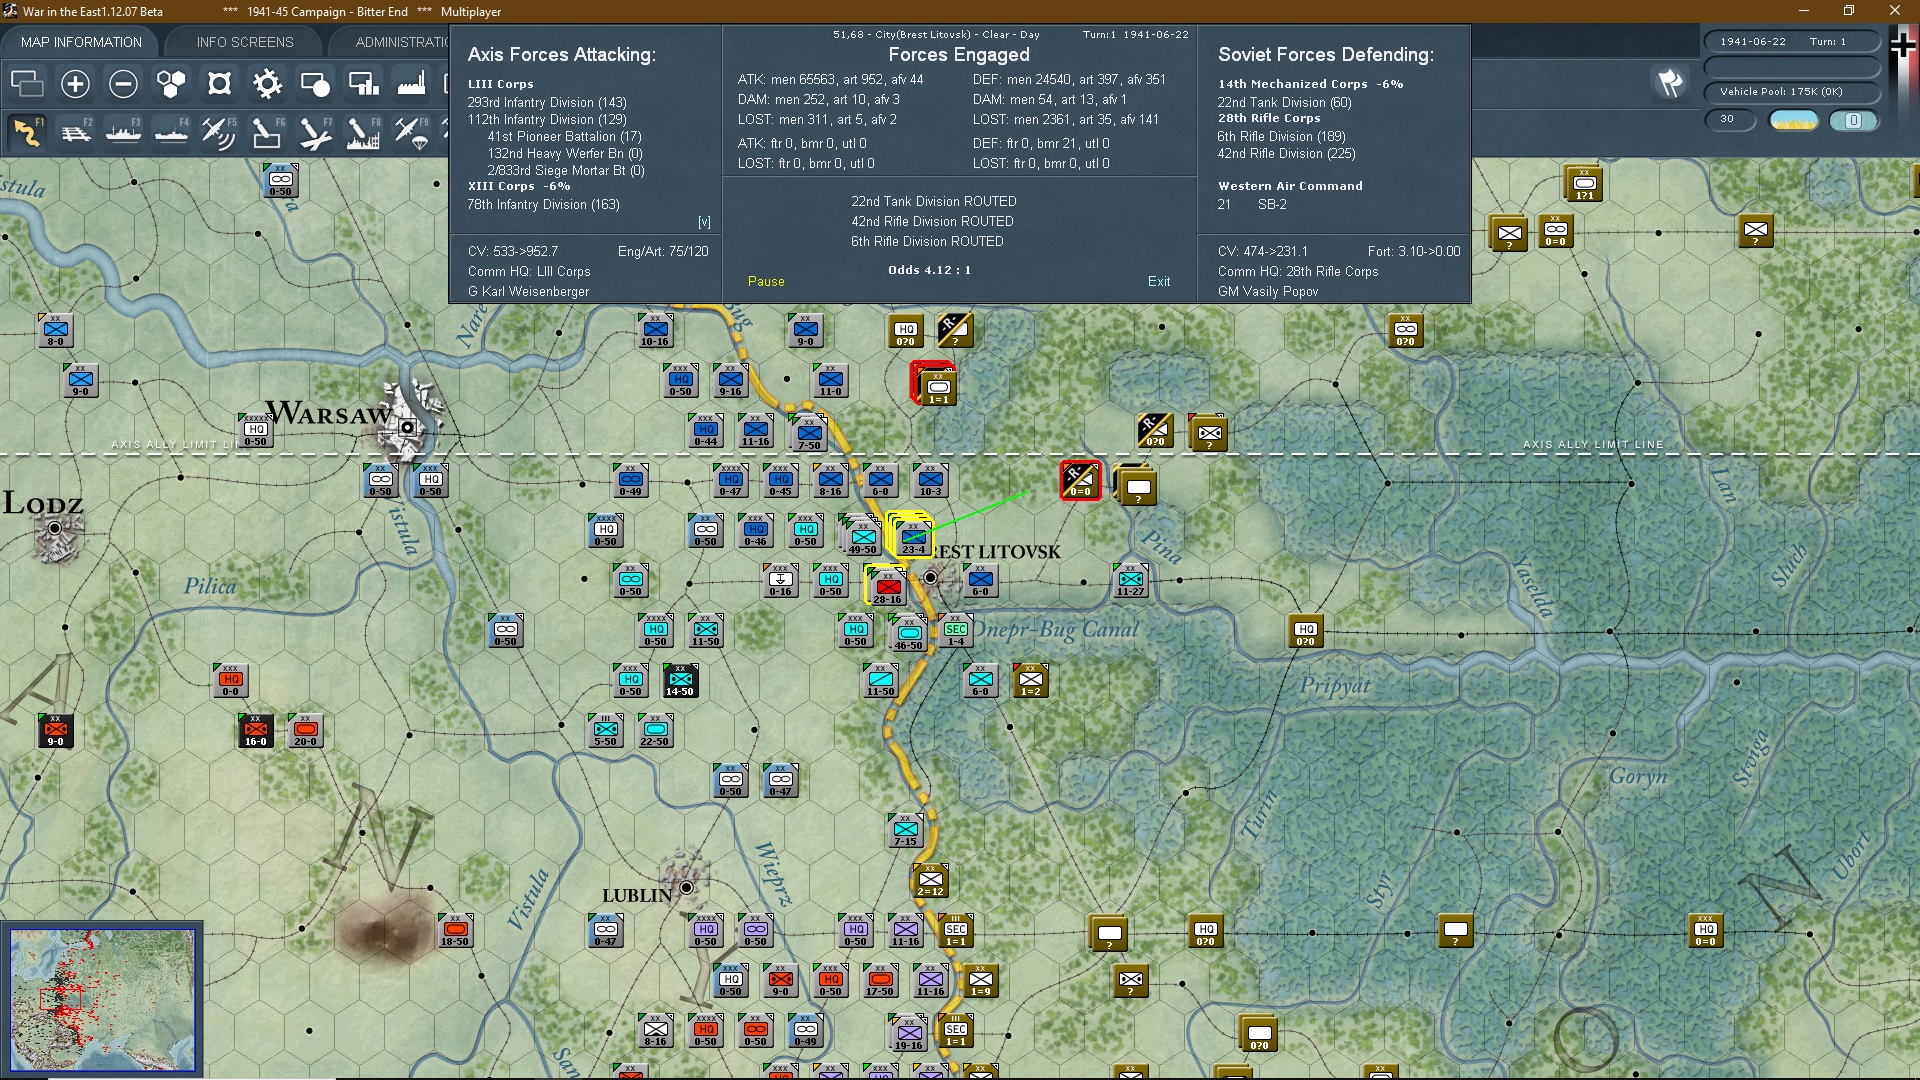1920x1080 pixels.
Task: Select the 49-50 cyan unit counter
Action: point(862,537)
